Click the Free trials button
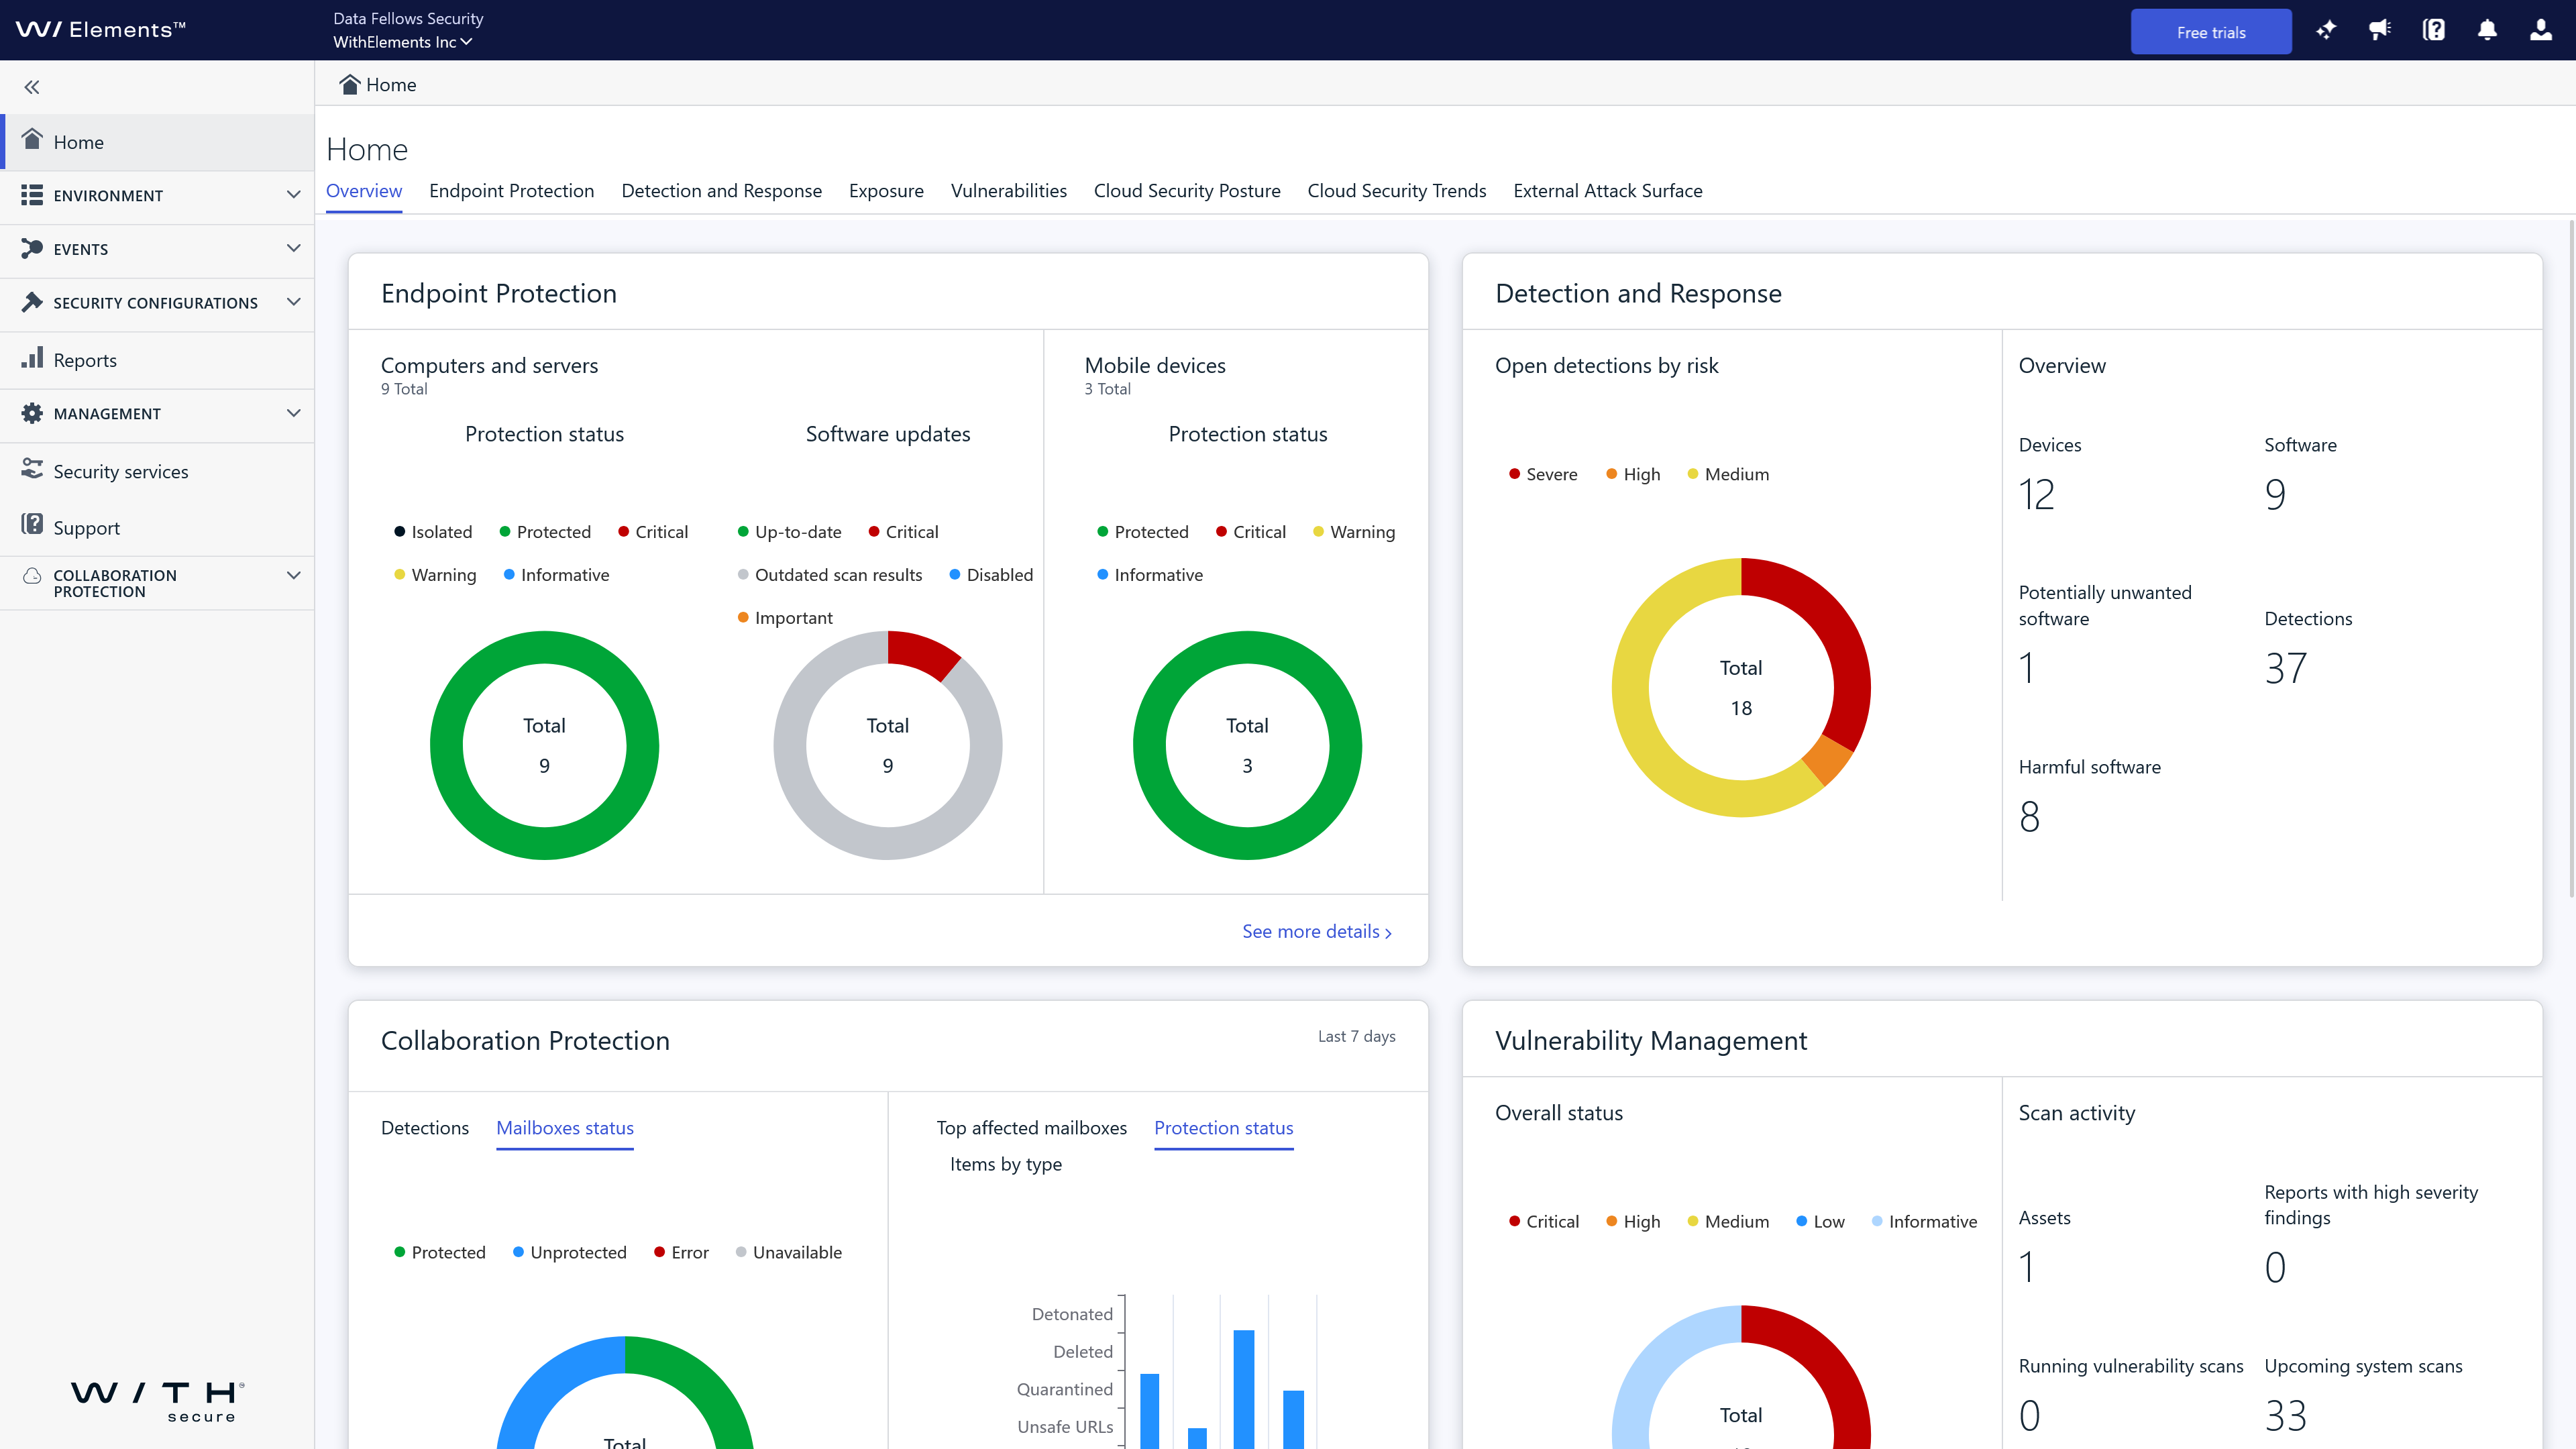Viewport: 2576px width, 1449px height. [x=2211, y=32]
